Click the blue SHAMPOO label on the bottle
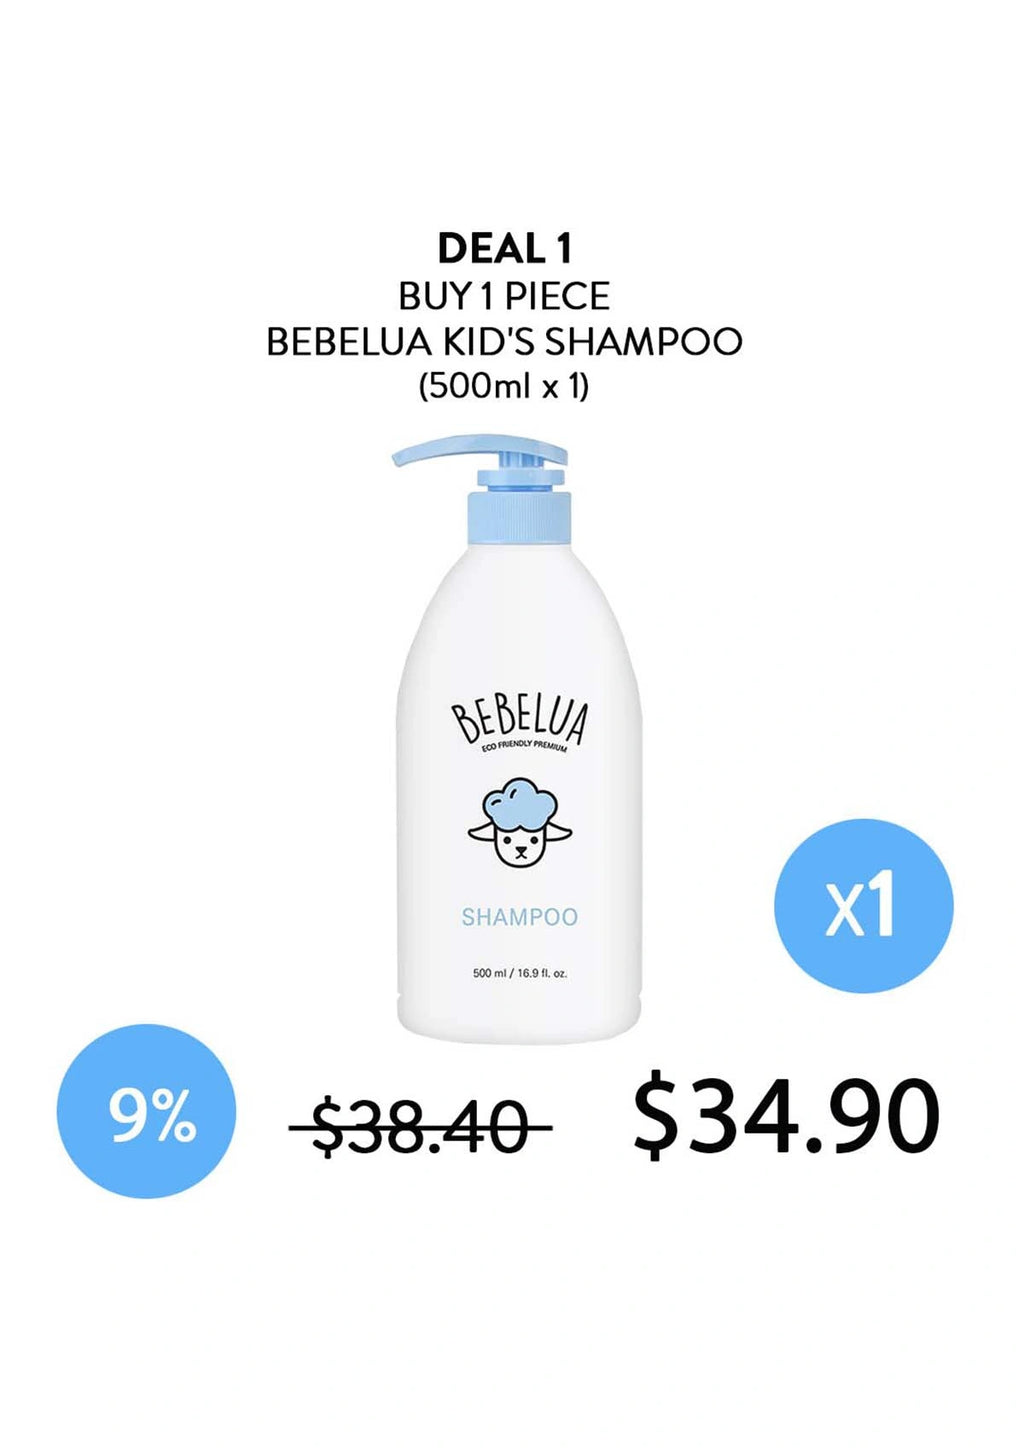The image size is (1024, 1451). click(519, 917)
